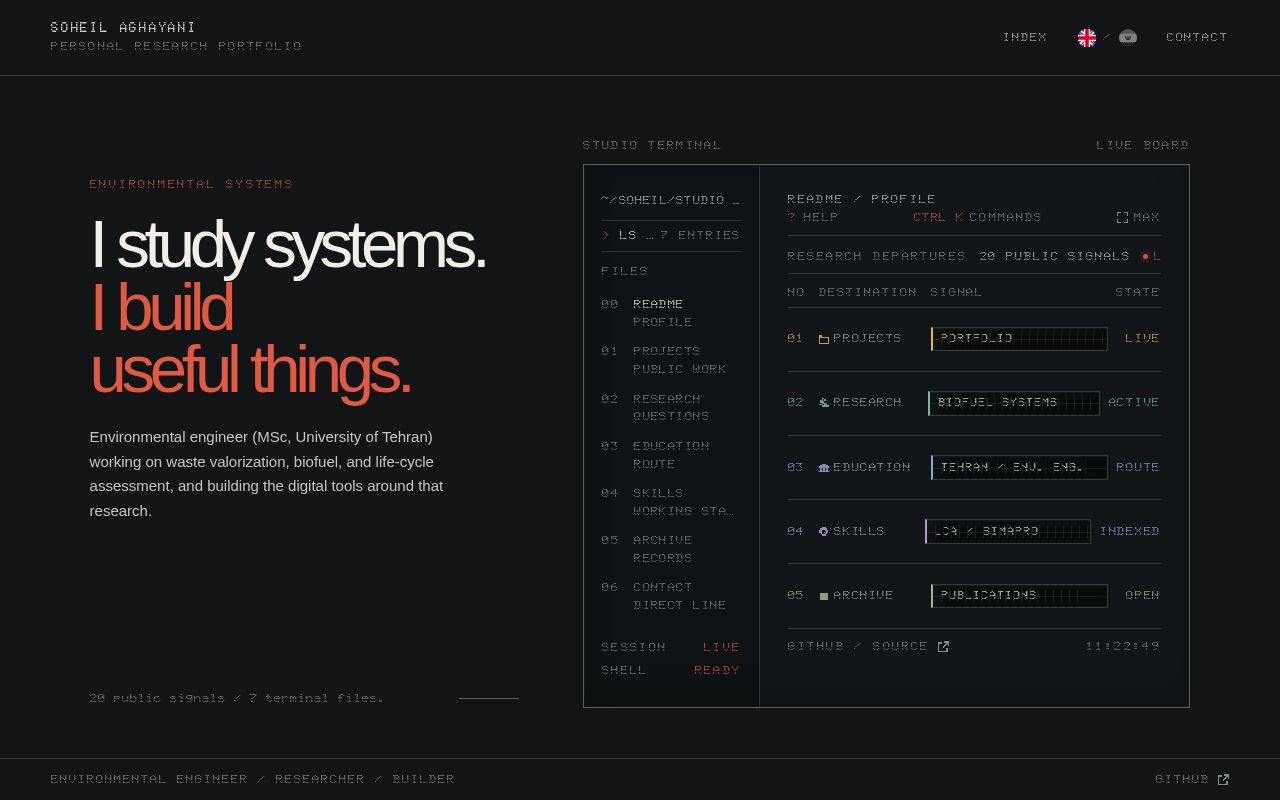Click the Session LIVE status text
This screenshot has height=800, width=1280.
[x=721, y=647]
